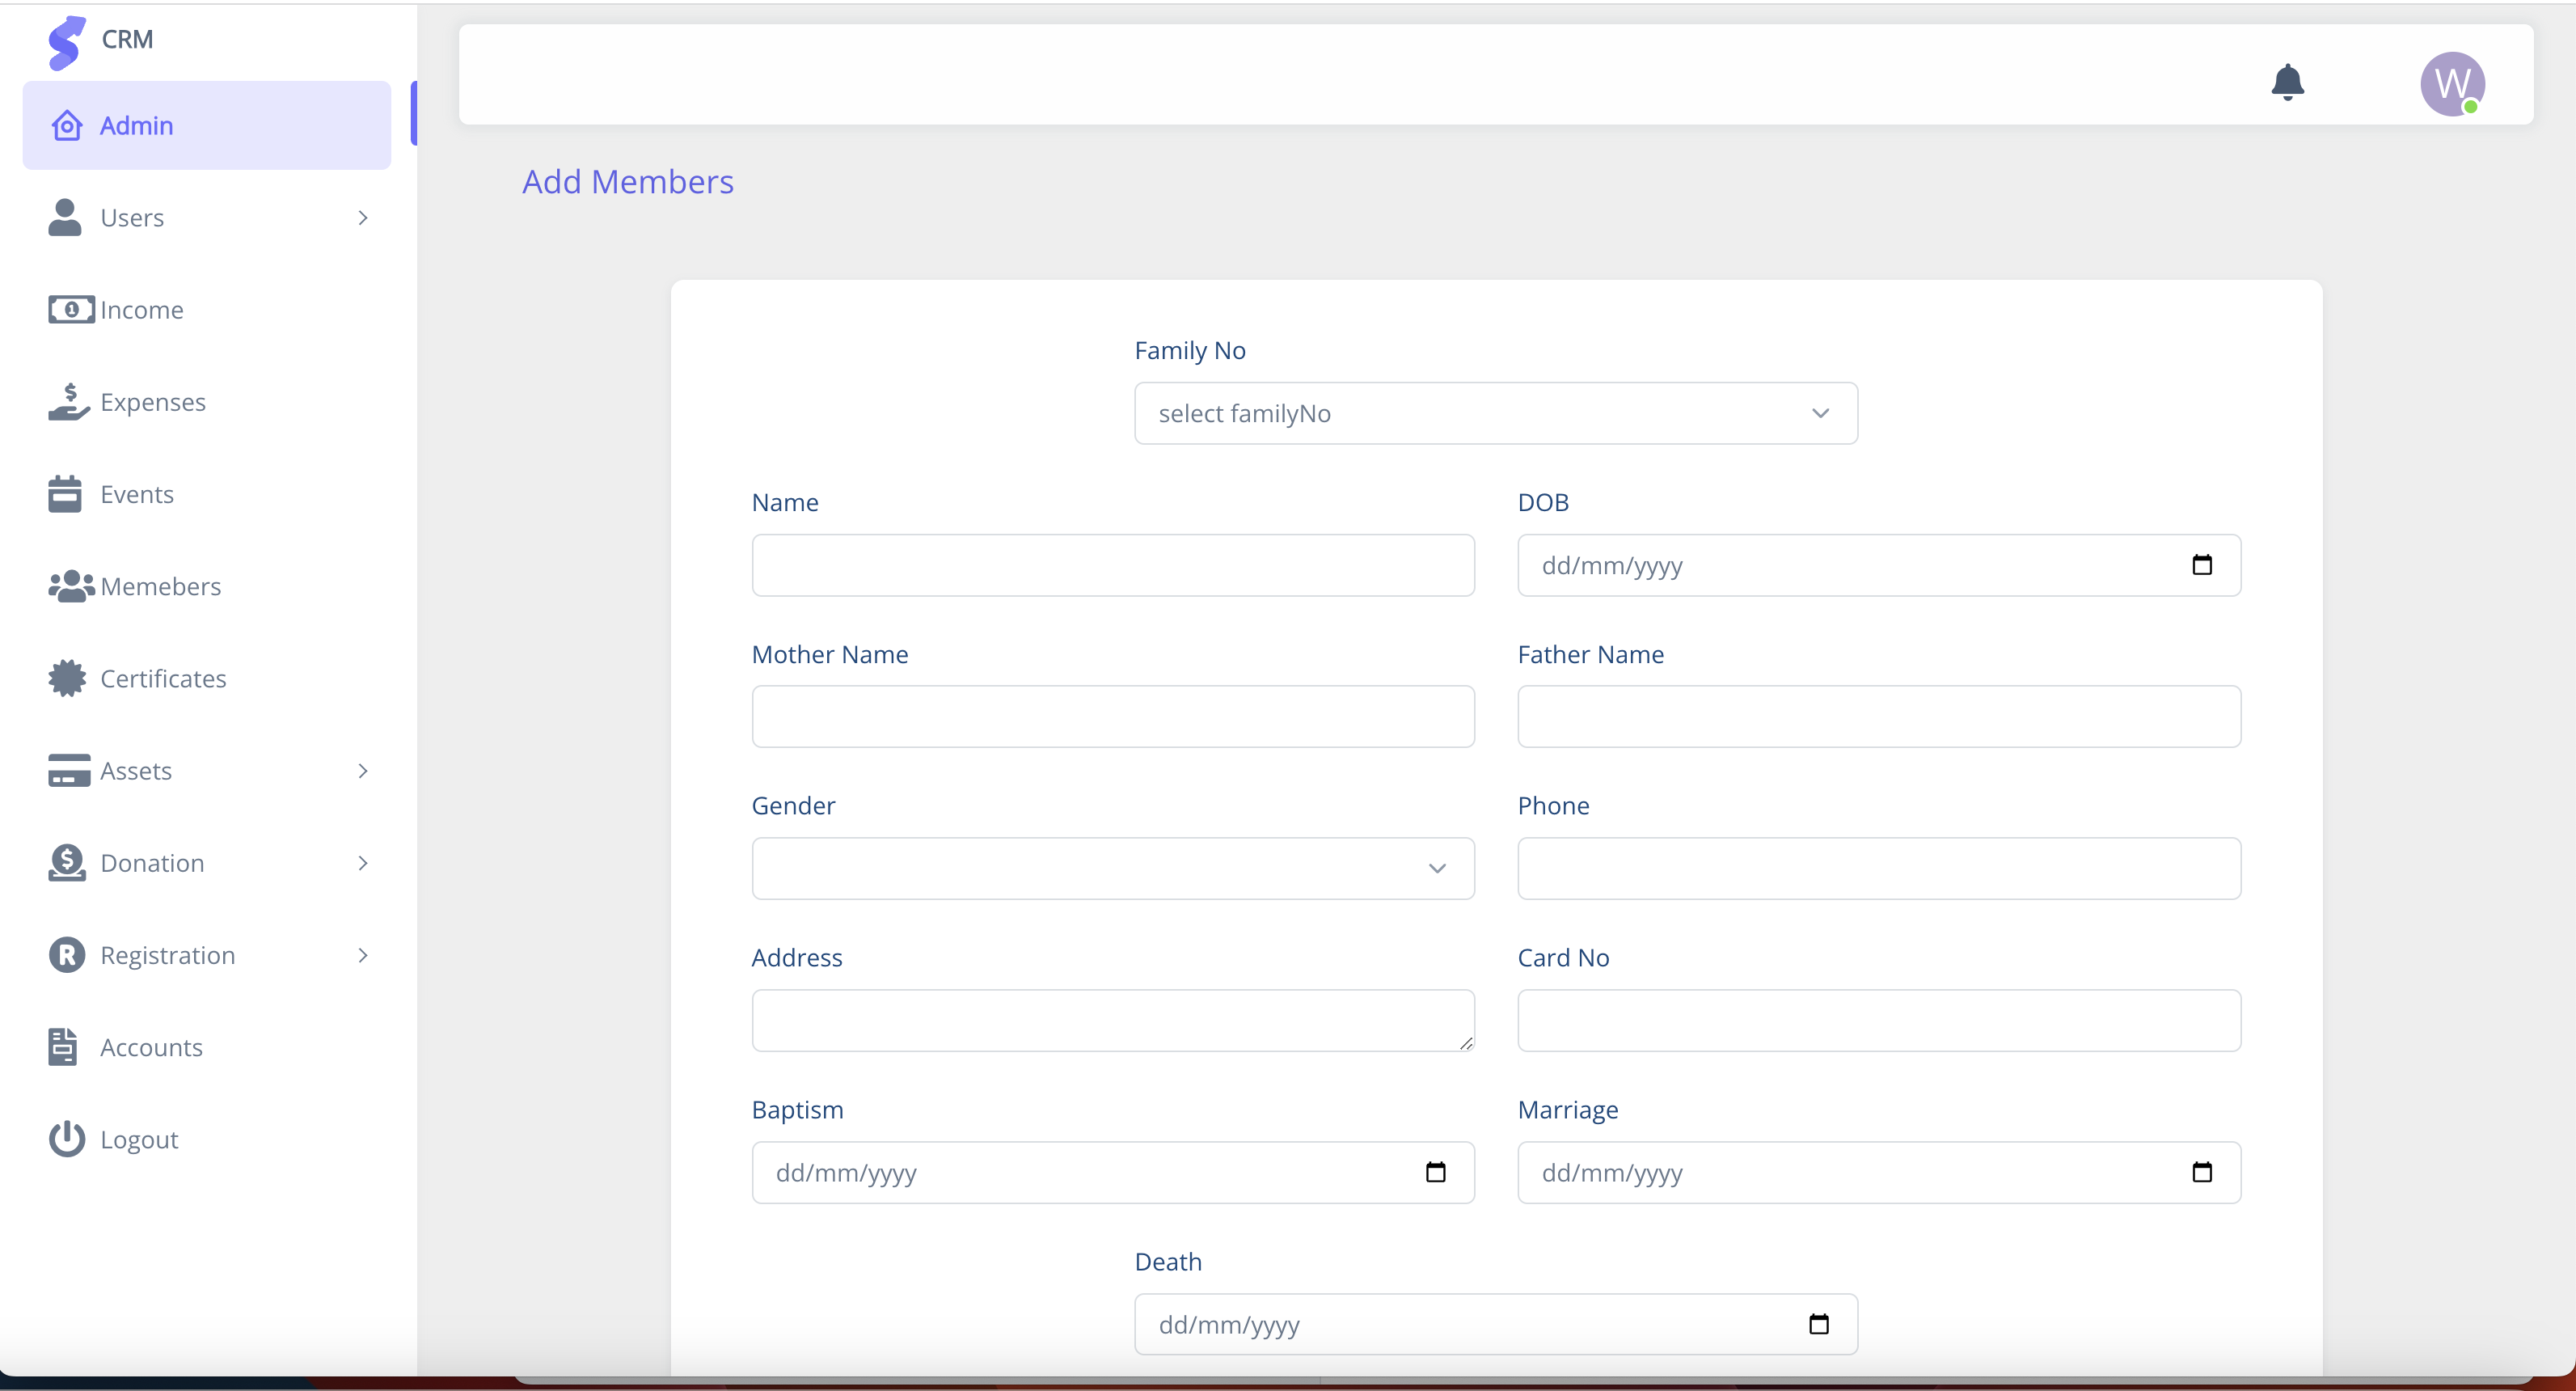Screen dimensions: 2576x1391
Task: Open the Gender dropdown
Action: (1112, 868)
